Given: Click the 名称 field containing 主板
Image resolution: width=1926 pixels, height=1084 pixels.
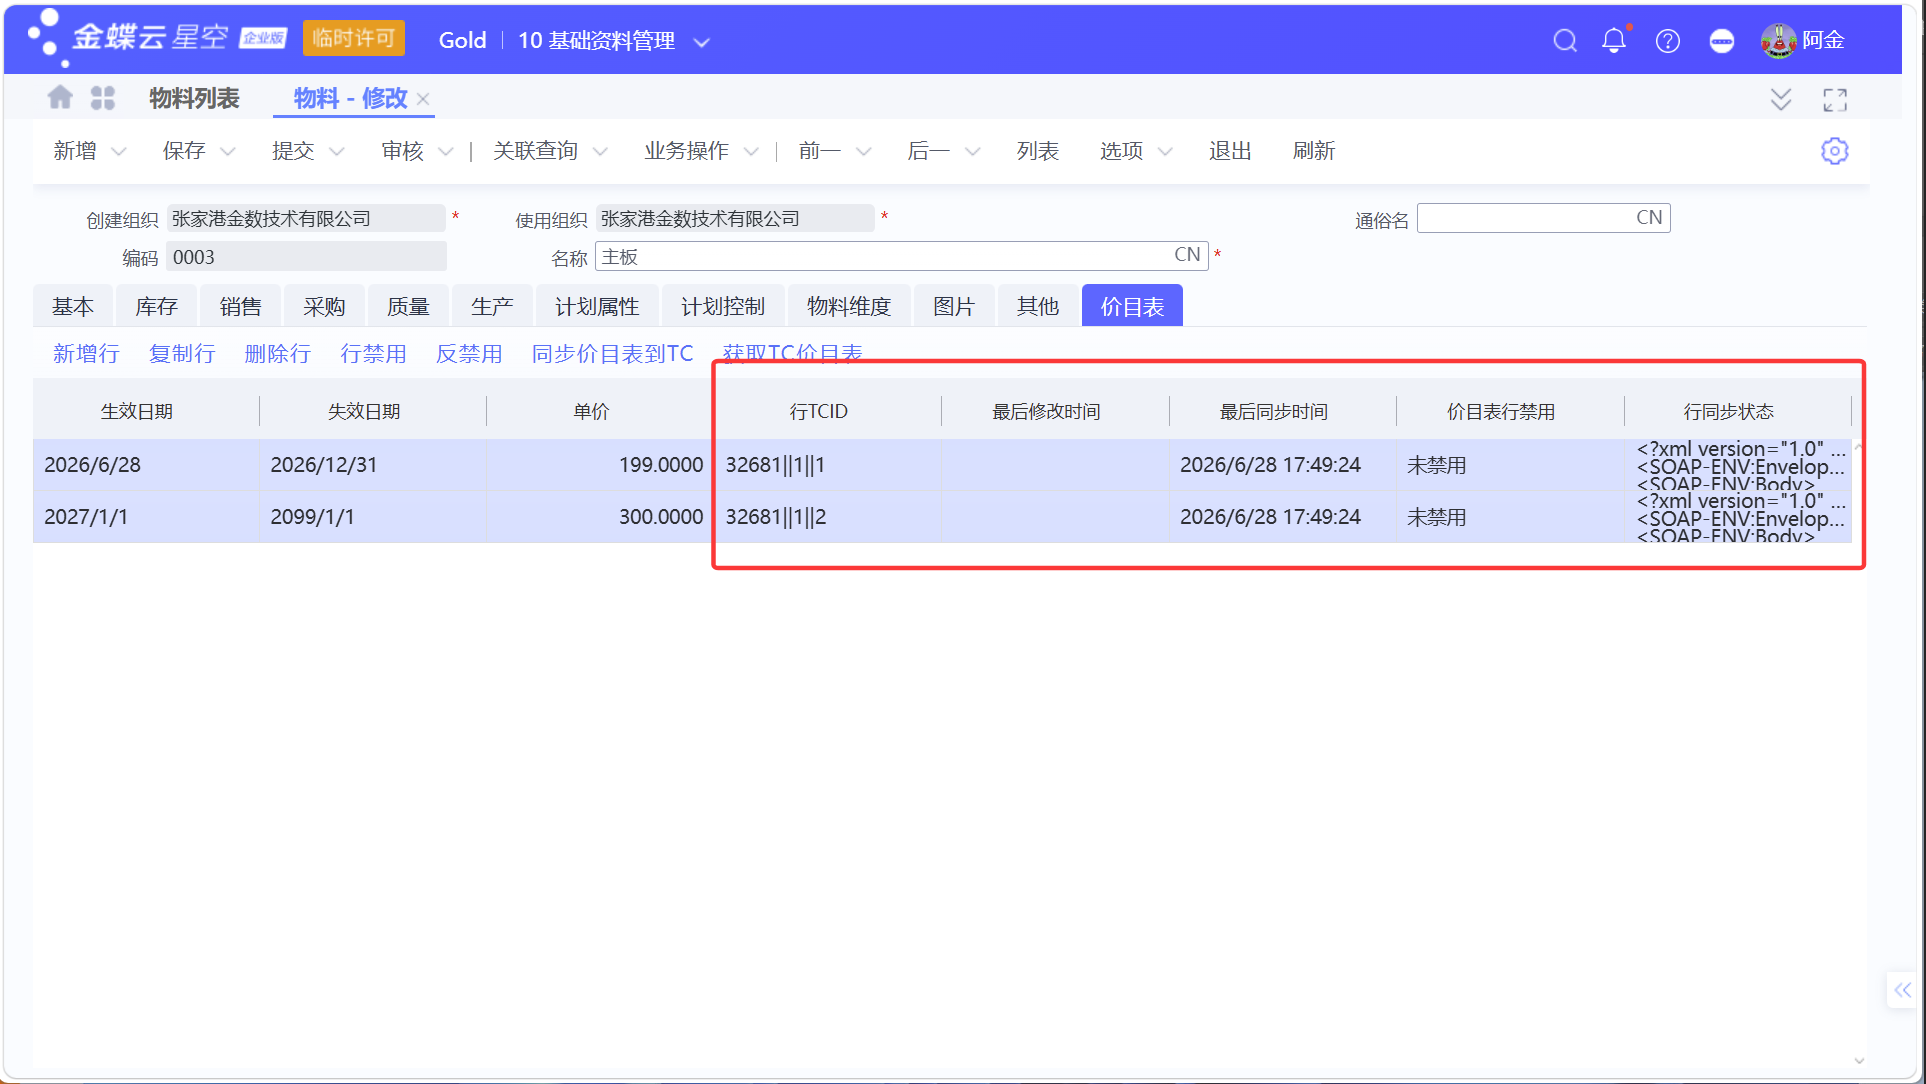Looking at the screenshot, I should pyautogui.click(x=901, y=256).
